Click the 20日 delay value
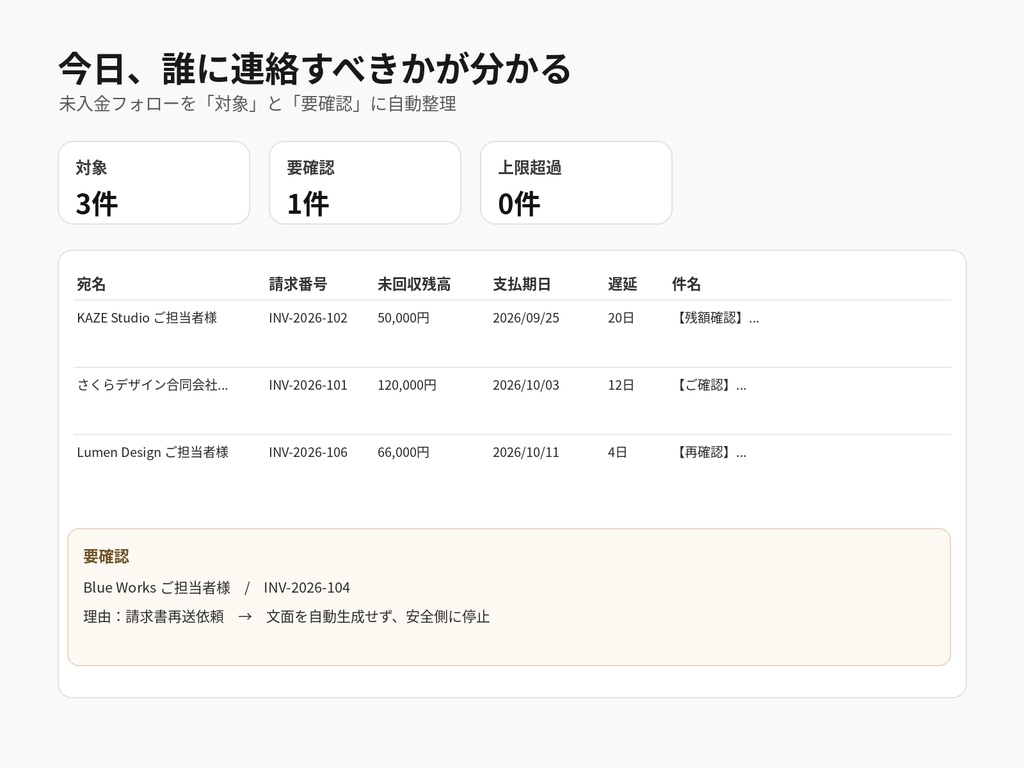Screen dimensions: 1024x768 (x=621, y=318)
